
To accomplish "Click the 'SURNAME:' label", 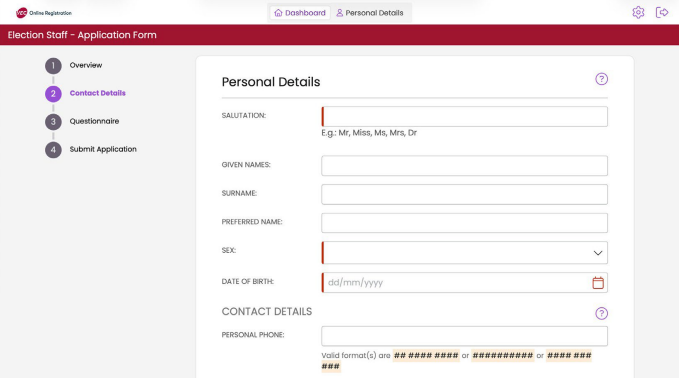I will pyautogui.click(x=239, y=193).
